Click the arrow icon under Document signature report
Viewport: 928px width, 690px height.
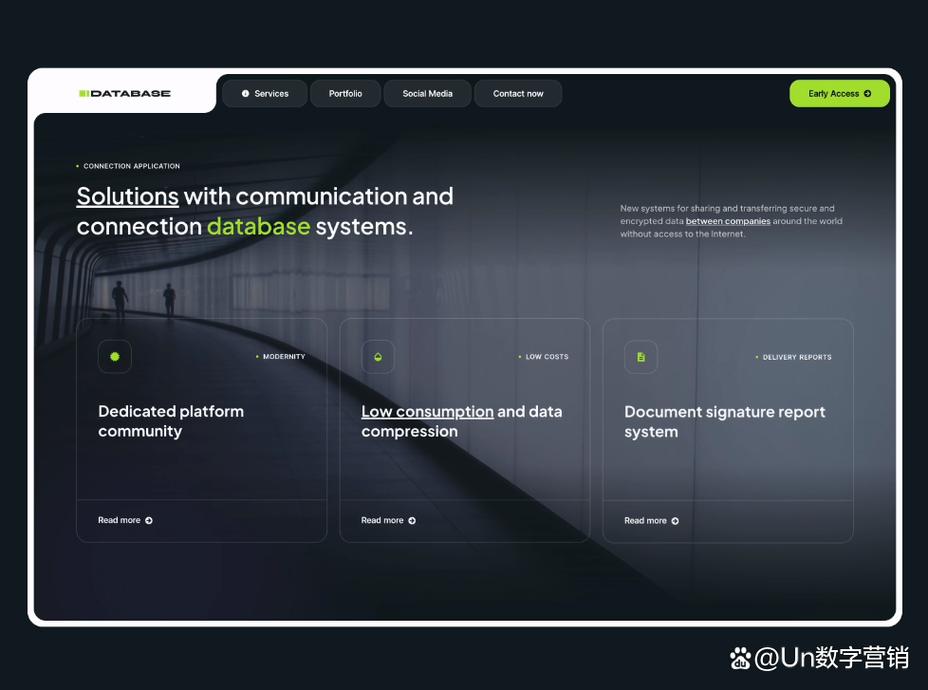[675, 521]
